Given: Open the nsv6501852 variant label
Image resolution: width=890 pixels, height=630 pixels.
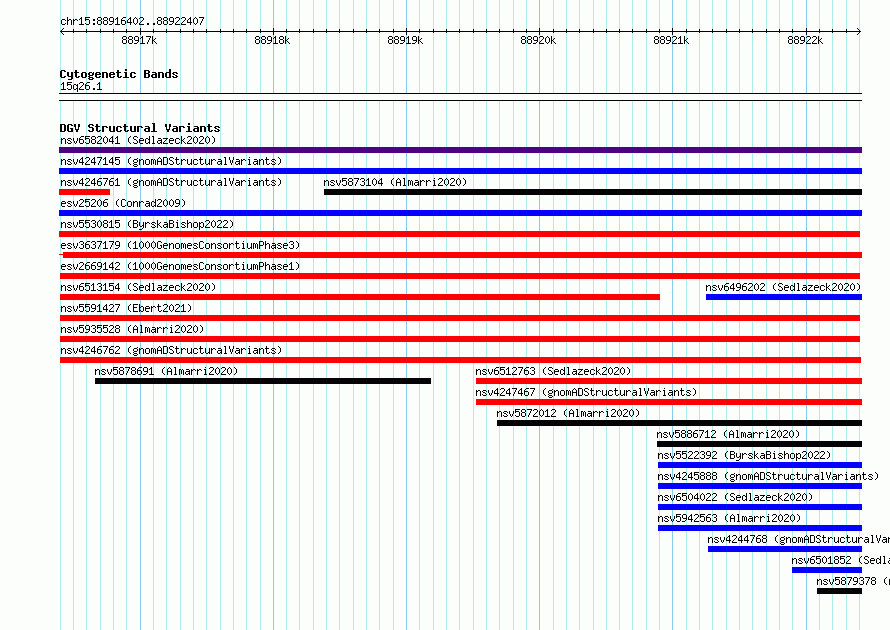Looking at the screenshot, I should tap(840, 560).
